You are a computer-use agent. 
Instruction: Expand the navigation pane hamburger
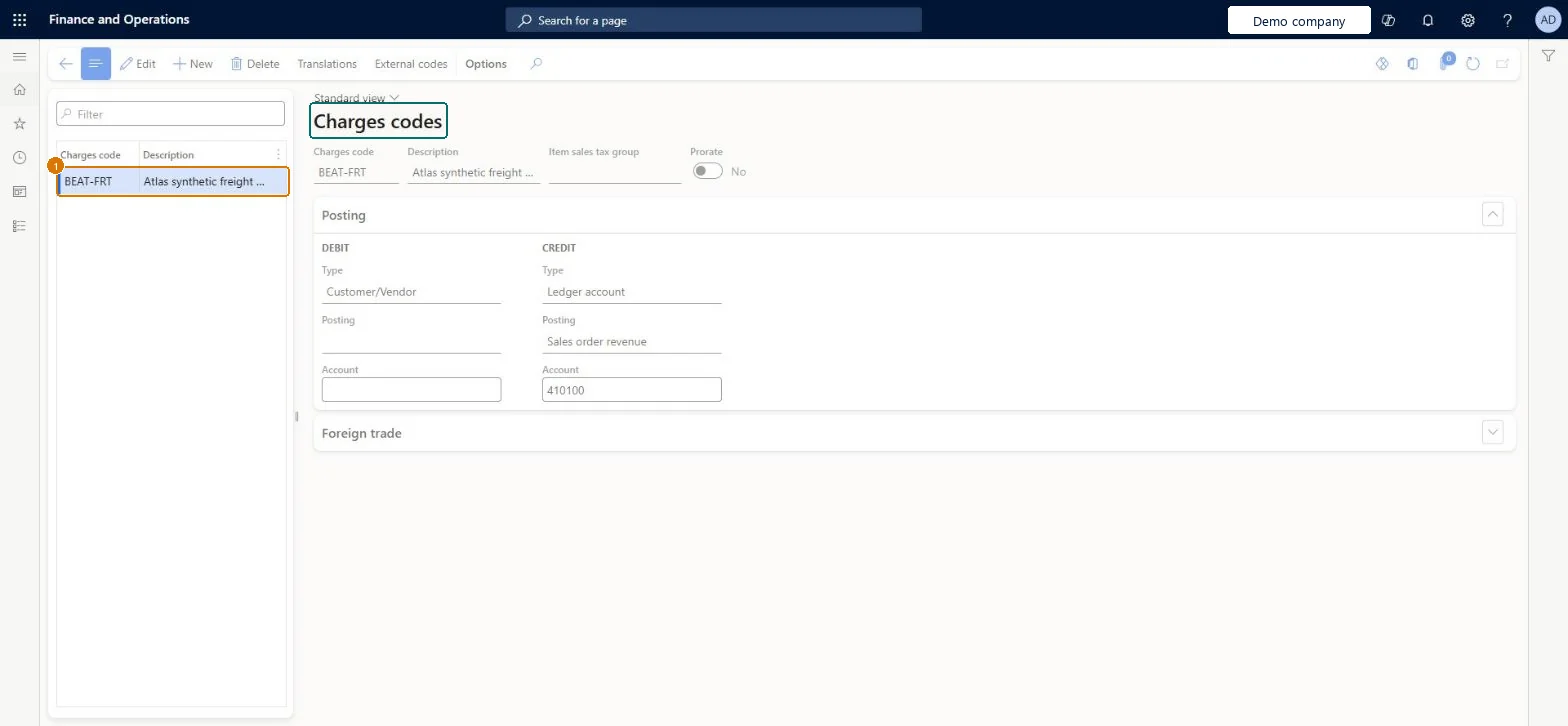(x=19, y=57)
